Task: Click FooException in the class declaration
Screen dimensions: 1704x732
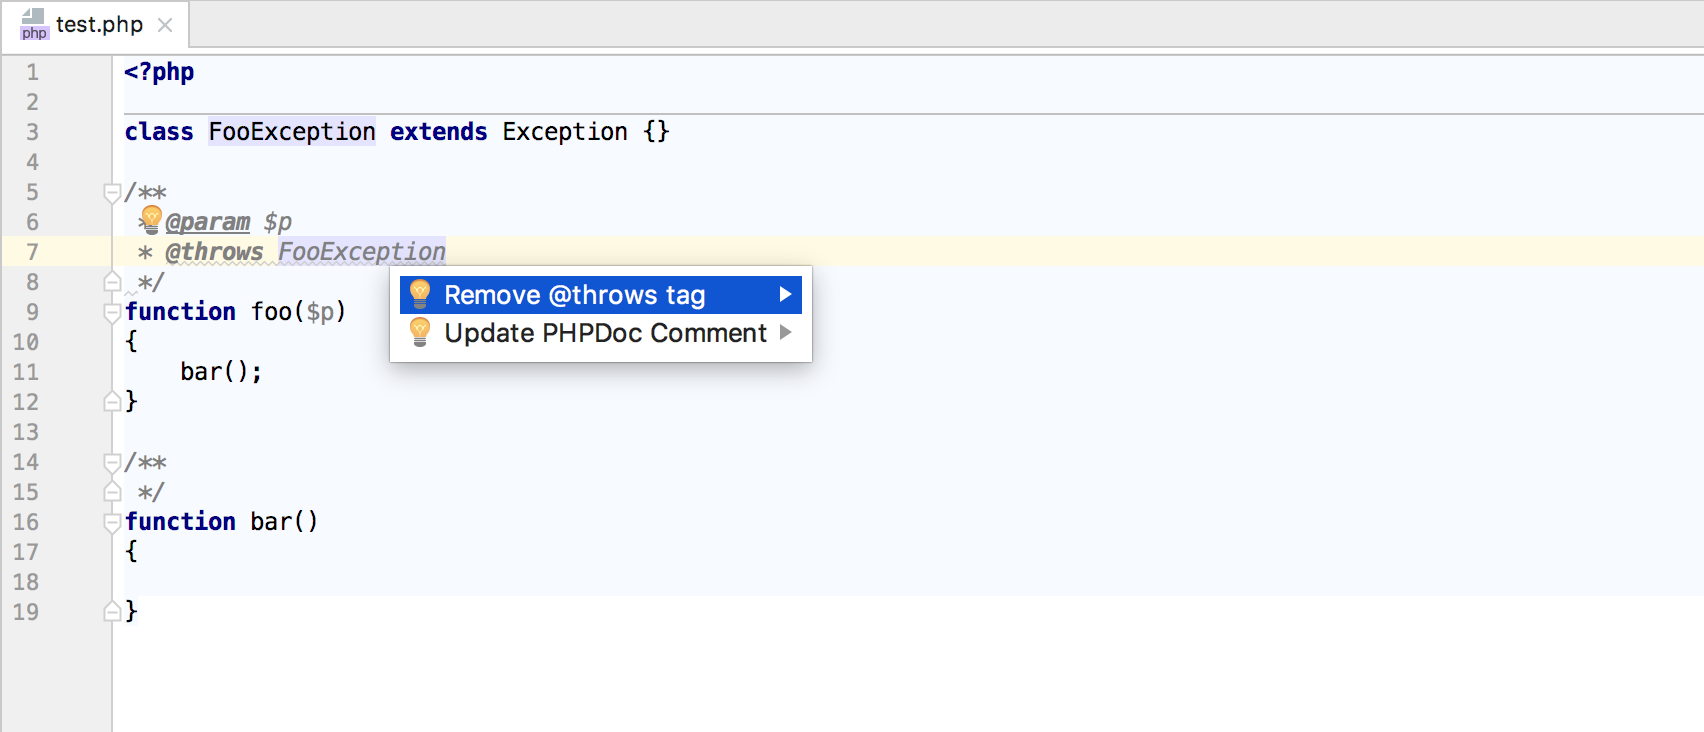Action: pyautogui.click(x=292, y=132)
